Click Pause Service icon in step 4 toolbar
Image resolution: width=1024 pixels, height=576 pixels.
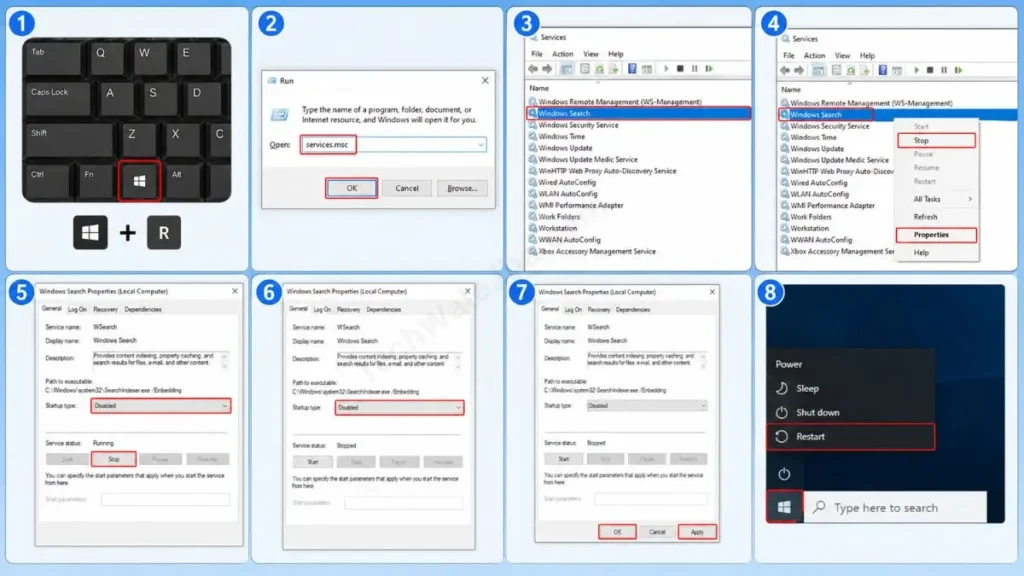944,70
